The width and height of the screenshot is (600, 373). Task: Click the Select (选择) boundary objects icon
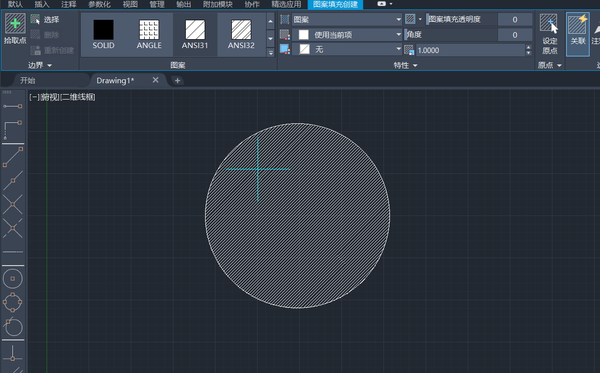36,19
